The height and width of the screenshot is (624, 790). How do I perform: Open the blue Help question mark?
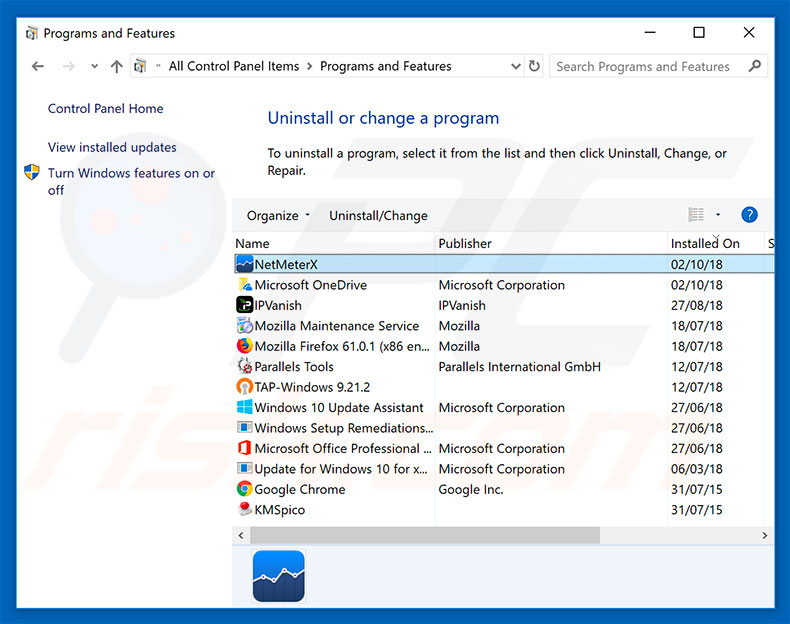pos(749,215)
